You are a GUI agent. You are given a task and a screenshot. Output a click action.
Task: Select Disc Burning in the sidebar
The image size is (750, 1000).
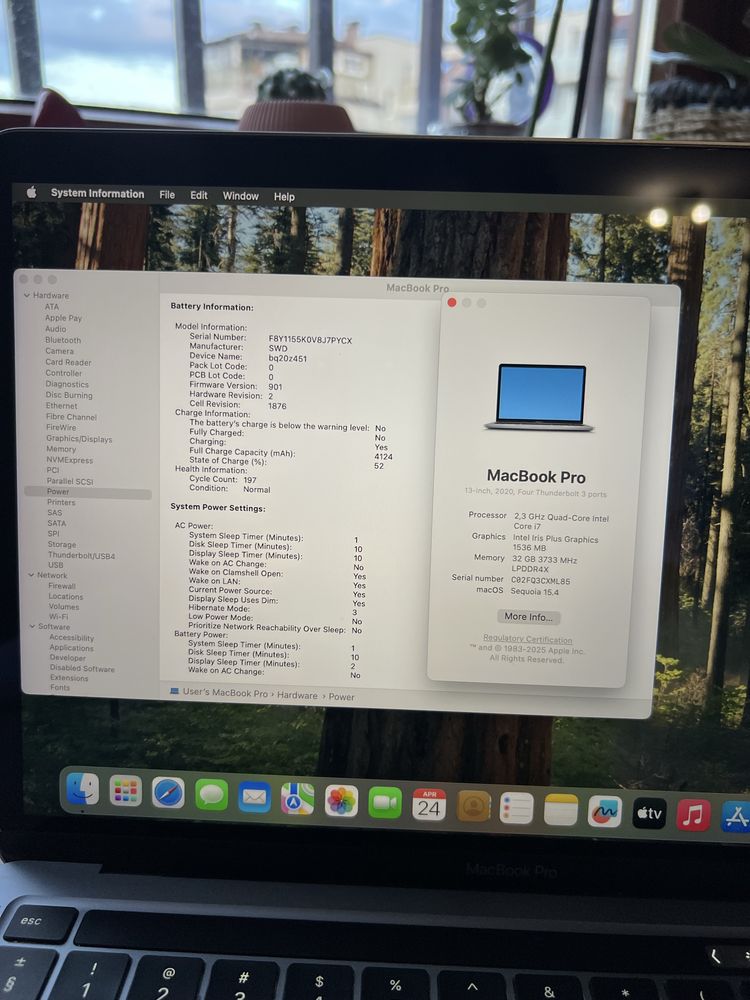click(x=69, y=395)
